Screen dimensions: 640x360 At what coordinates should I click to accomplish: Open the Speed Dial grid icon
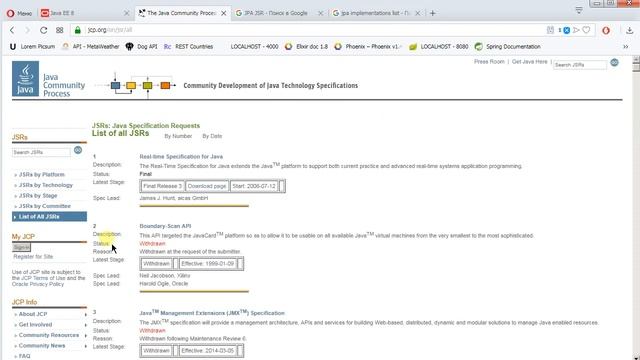pyautogui.click(x=60, y=30)
